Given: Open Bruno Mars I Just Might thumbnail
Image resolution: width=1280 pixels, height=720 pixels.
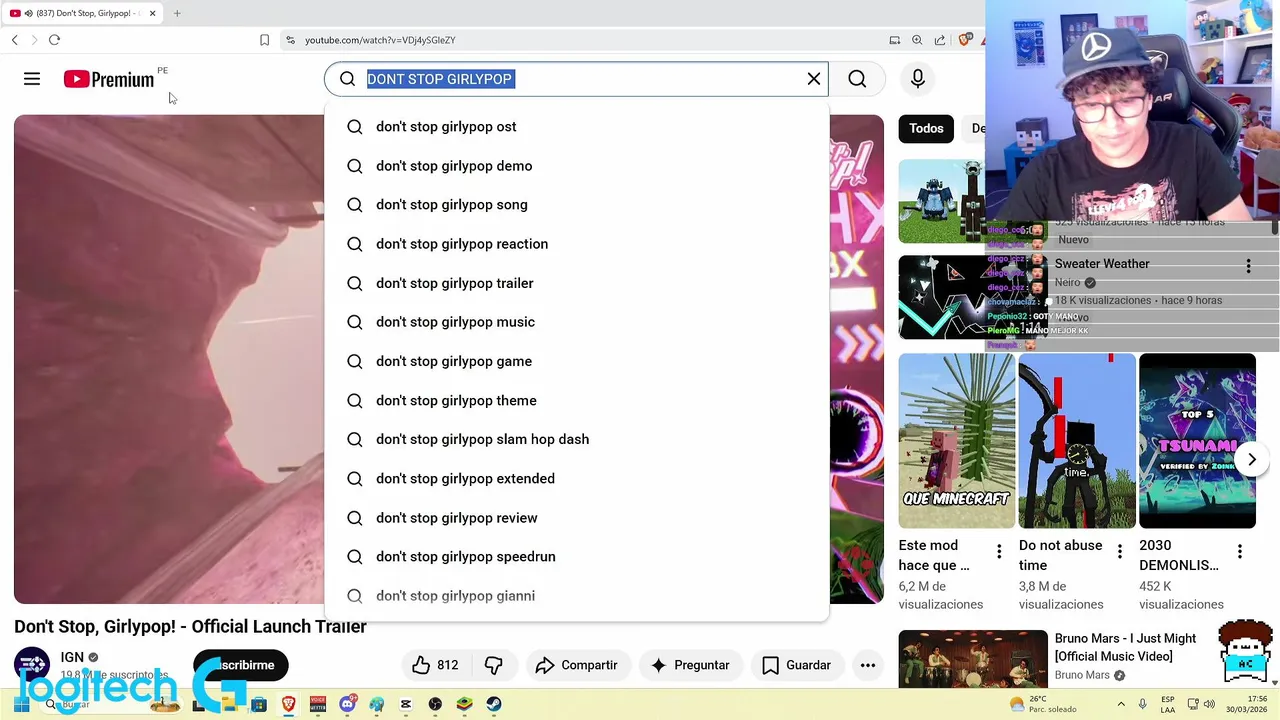Looking at the screenshot, I should click(973, 659).
